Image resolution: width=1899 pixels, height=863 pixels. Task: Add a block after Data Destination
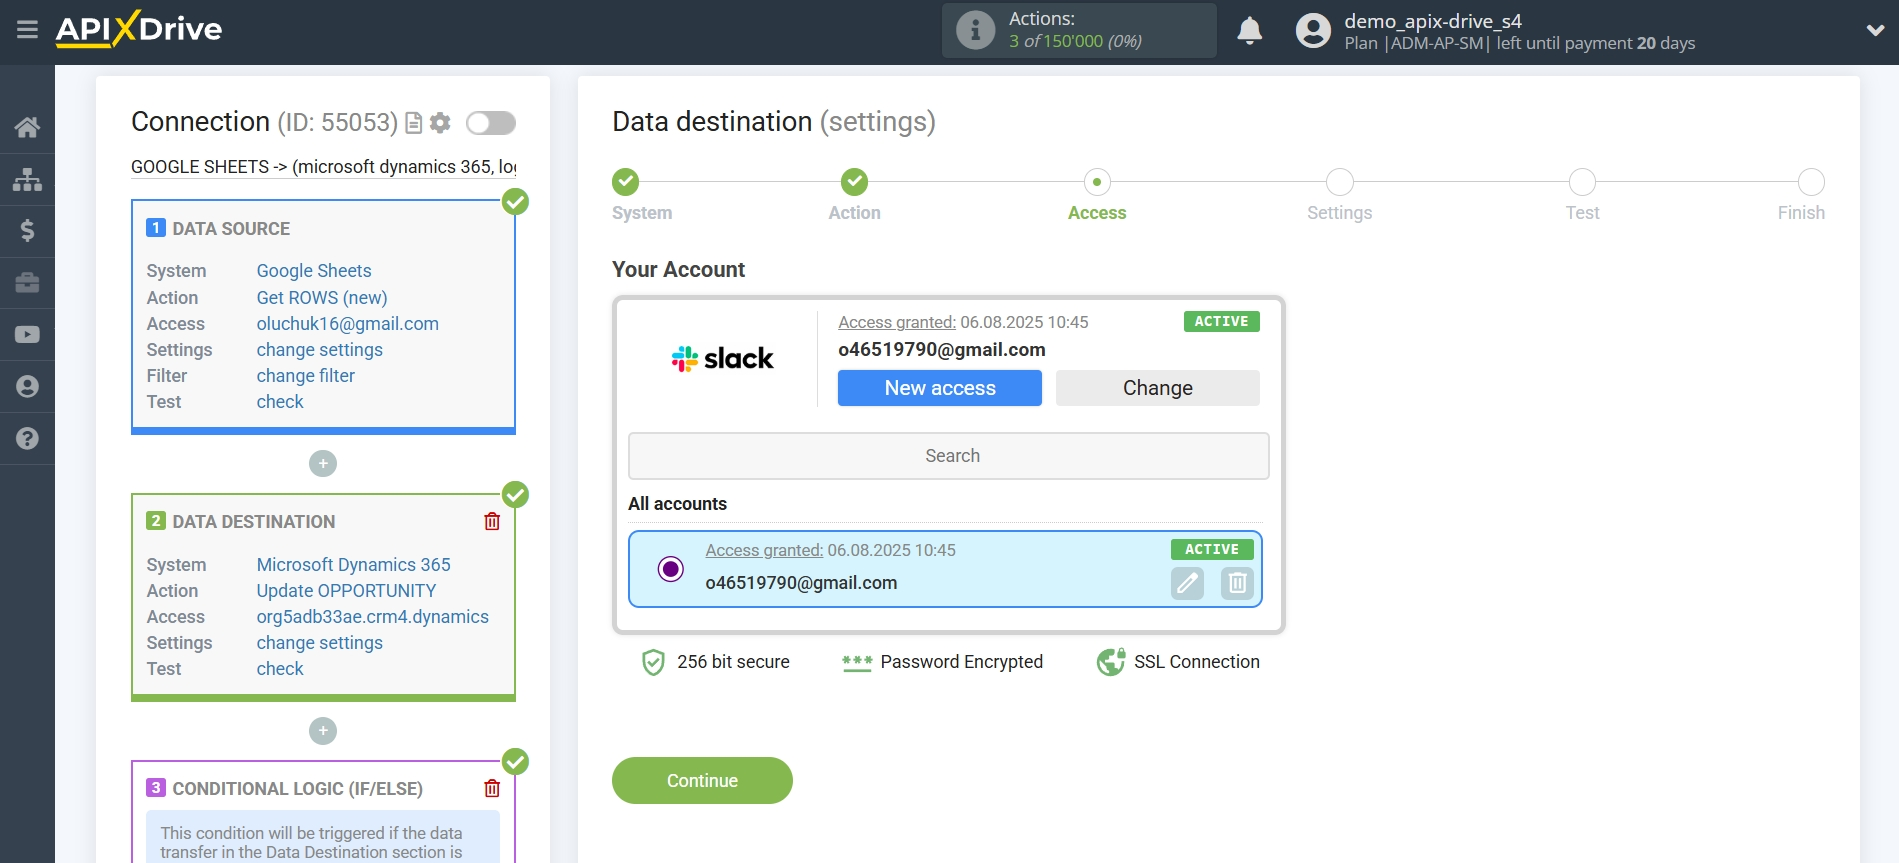pos(323,731)
